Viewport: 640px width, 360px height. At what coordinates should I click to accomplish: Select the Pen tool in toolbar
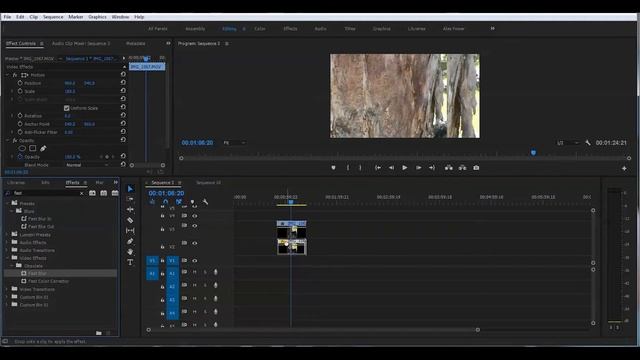coord(130,241)
